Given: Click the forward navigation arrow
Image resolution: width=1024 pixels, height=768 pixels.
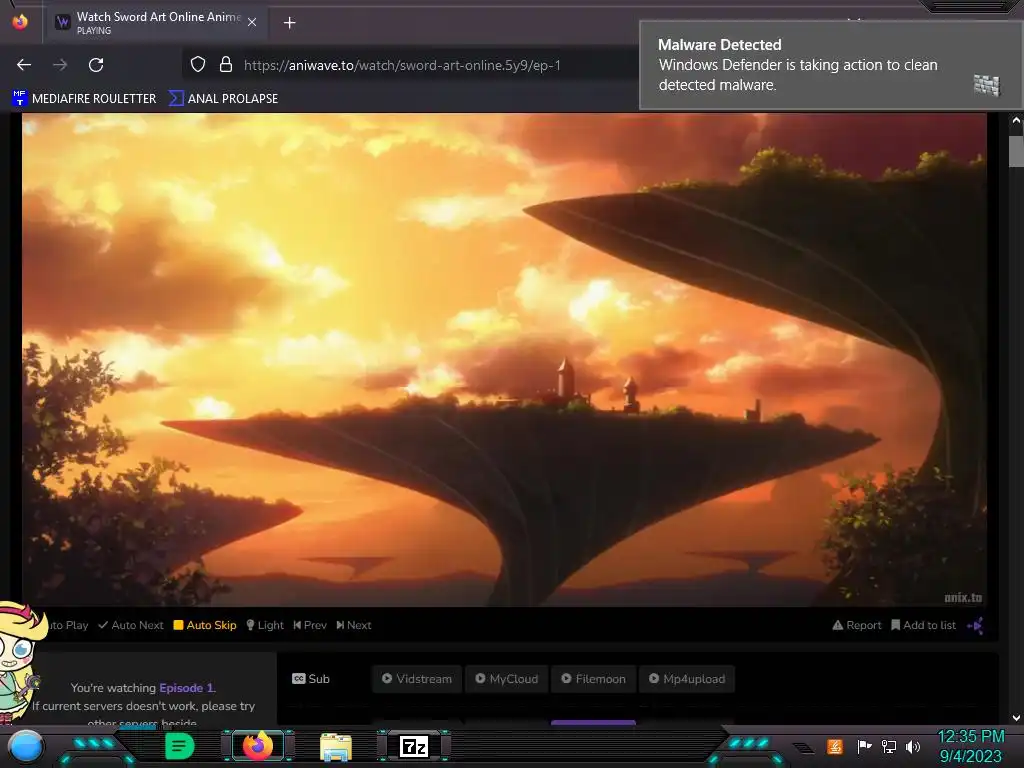Looking at the screenshot, I should tap(60, 65).
